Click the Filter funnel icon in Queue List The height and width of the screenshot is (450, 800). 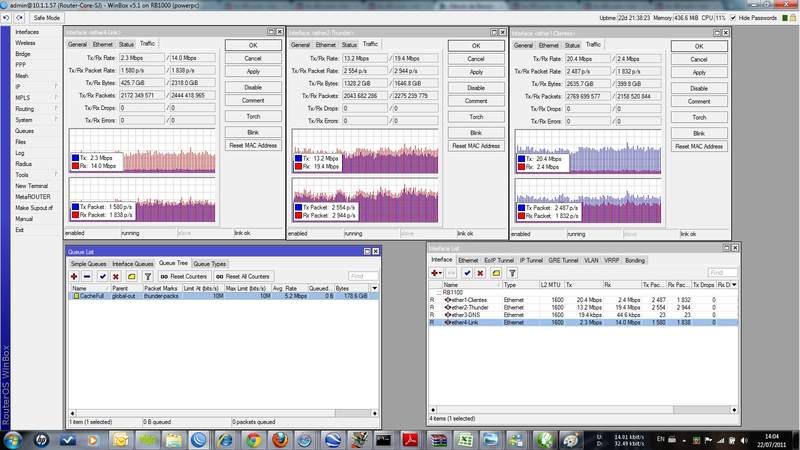pyautogui.click(x=147, y=277)
